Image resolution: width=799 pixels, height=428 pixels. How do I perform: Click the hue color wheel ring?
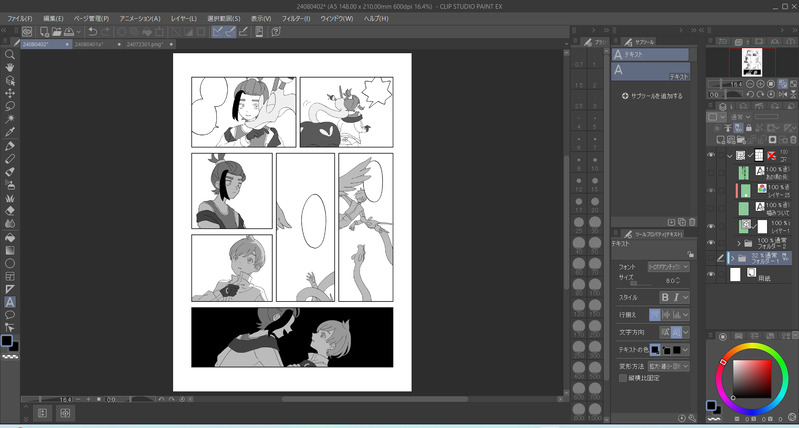(x=752, y=346)
